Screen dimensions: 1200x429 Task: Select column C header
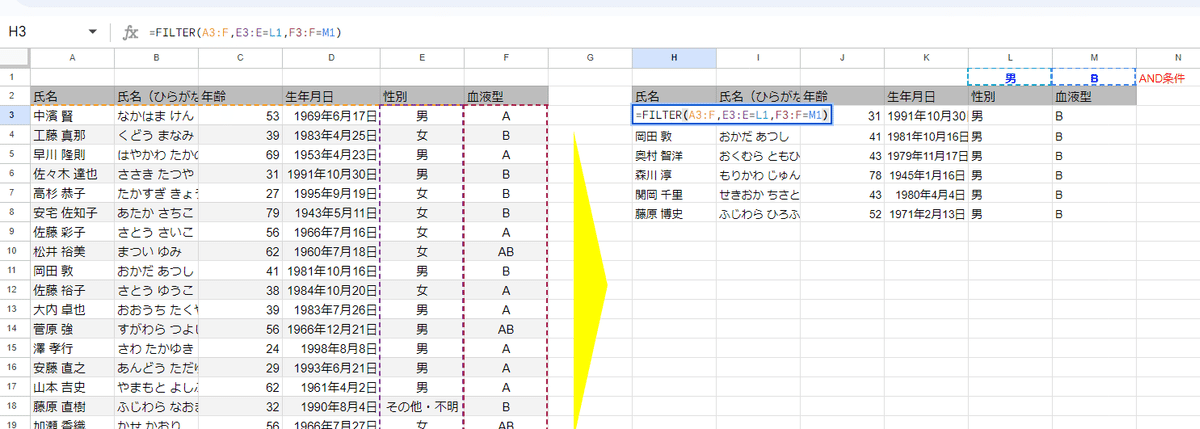(x=241, y=58)
